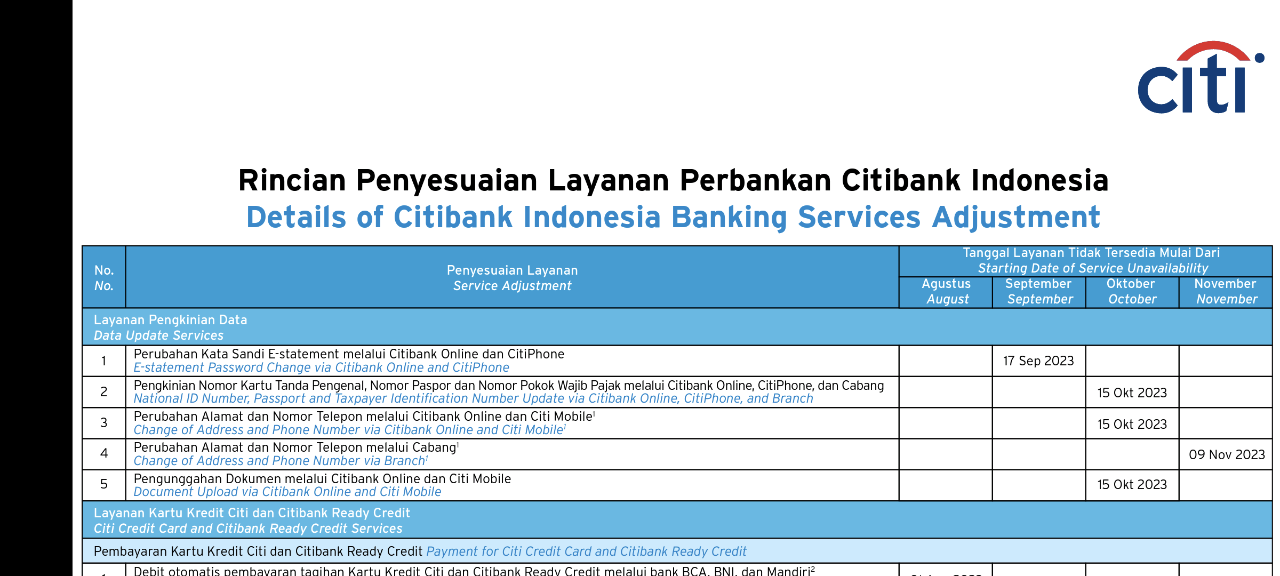Click the number cell of row 3
1280x576 pixels.
point(104,423)
